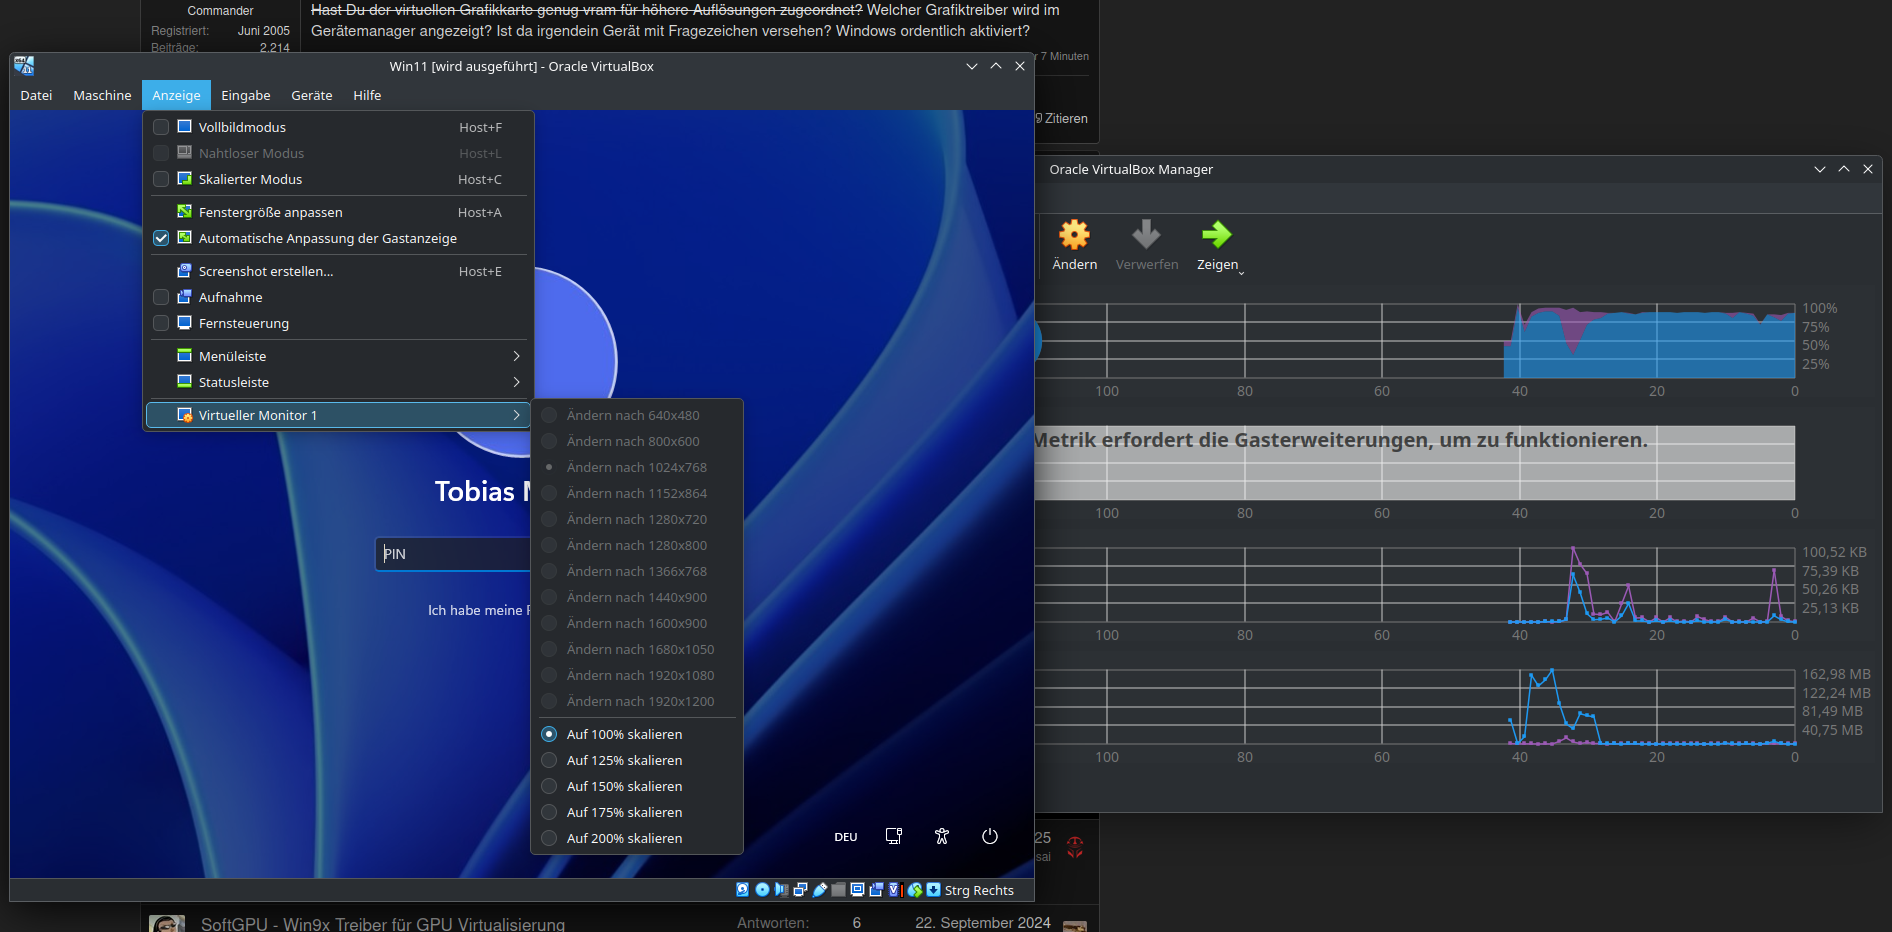Screen dimensions: 1892x932
Task: Click the optical drive status bar icon
Action: point(762,890)
